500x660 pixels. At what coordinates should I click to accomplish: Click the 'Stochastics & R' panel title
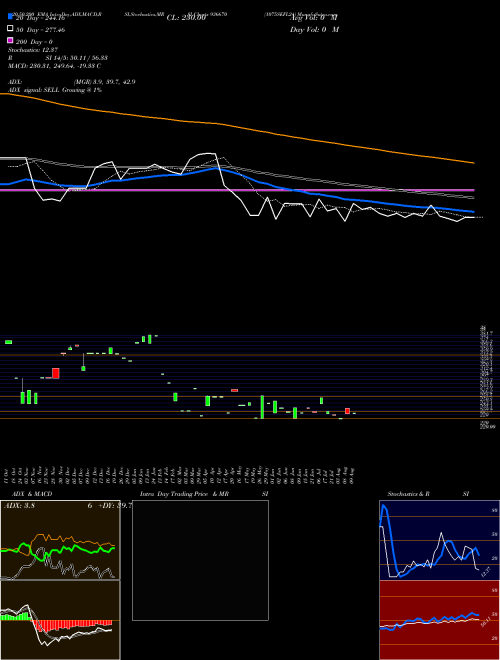(x=409, y=494)
